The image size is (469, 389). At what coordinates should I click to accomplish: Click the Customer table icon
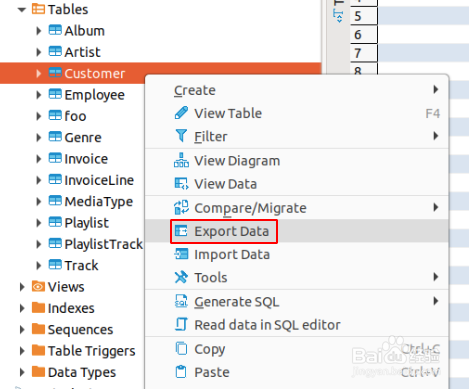[x=55, y=73]
